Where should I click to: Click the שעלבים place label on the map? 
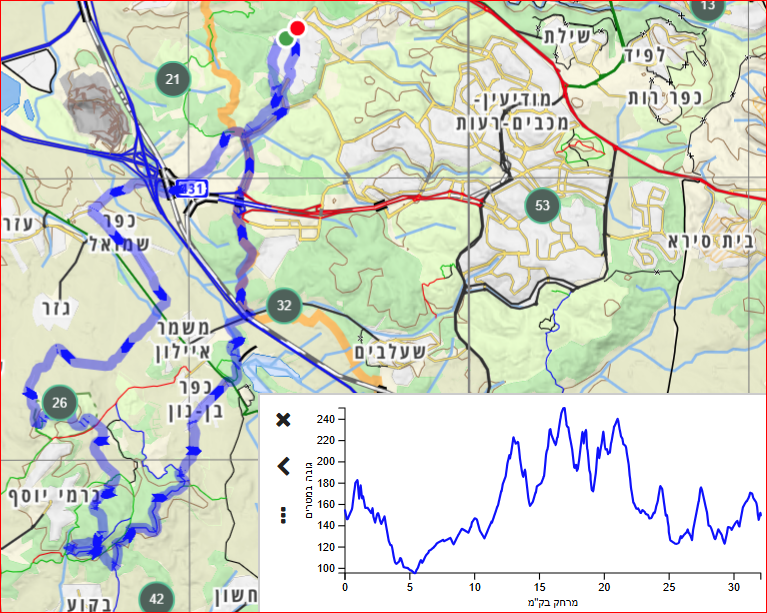tap(390, 353)
